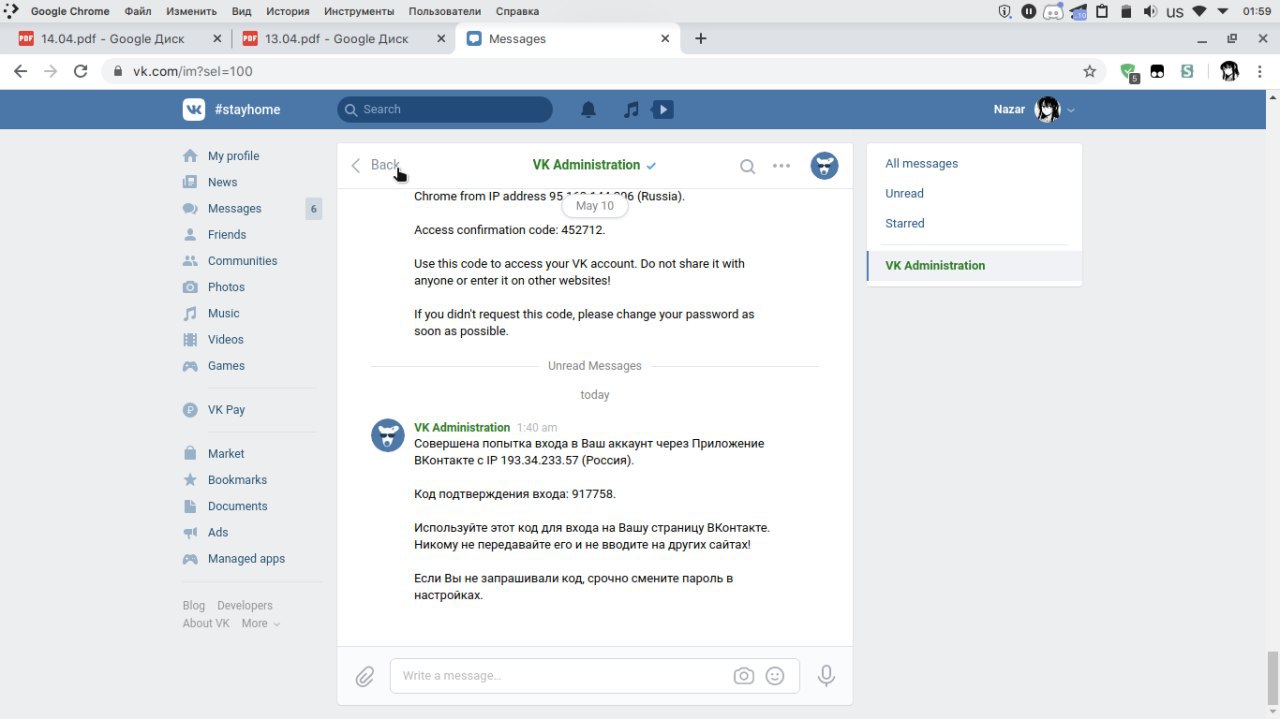1280x719 pixels.
Task: Search within the conversation magnifier icon
Action: pos(747,166)
